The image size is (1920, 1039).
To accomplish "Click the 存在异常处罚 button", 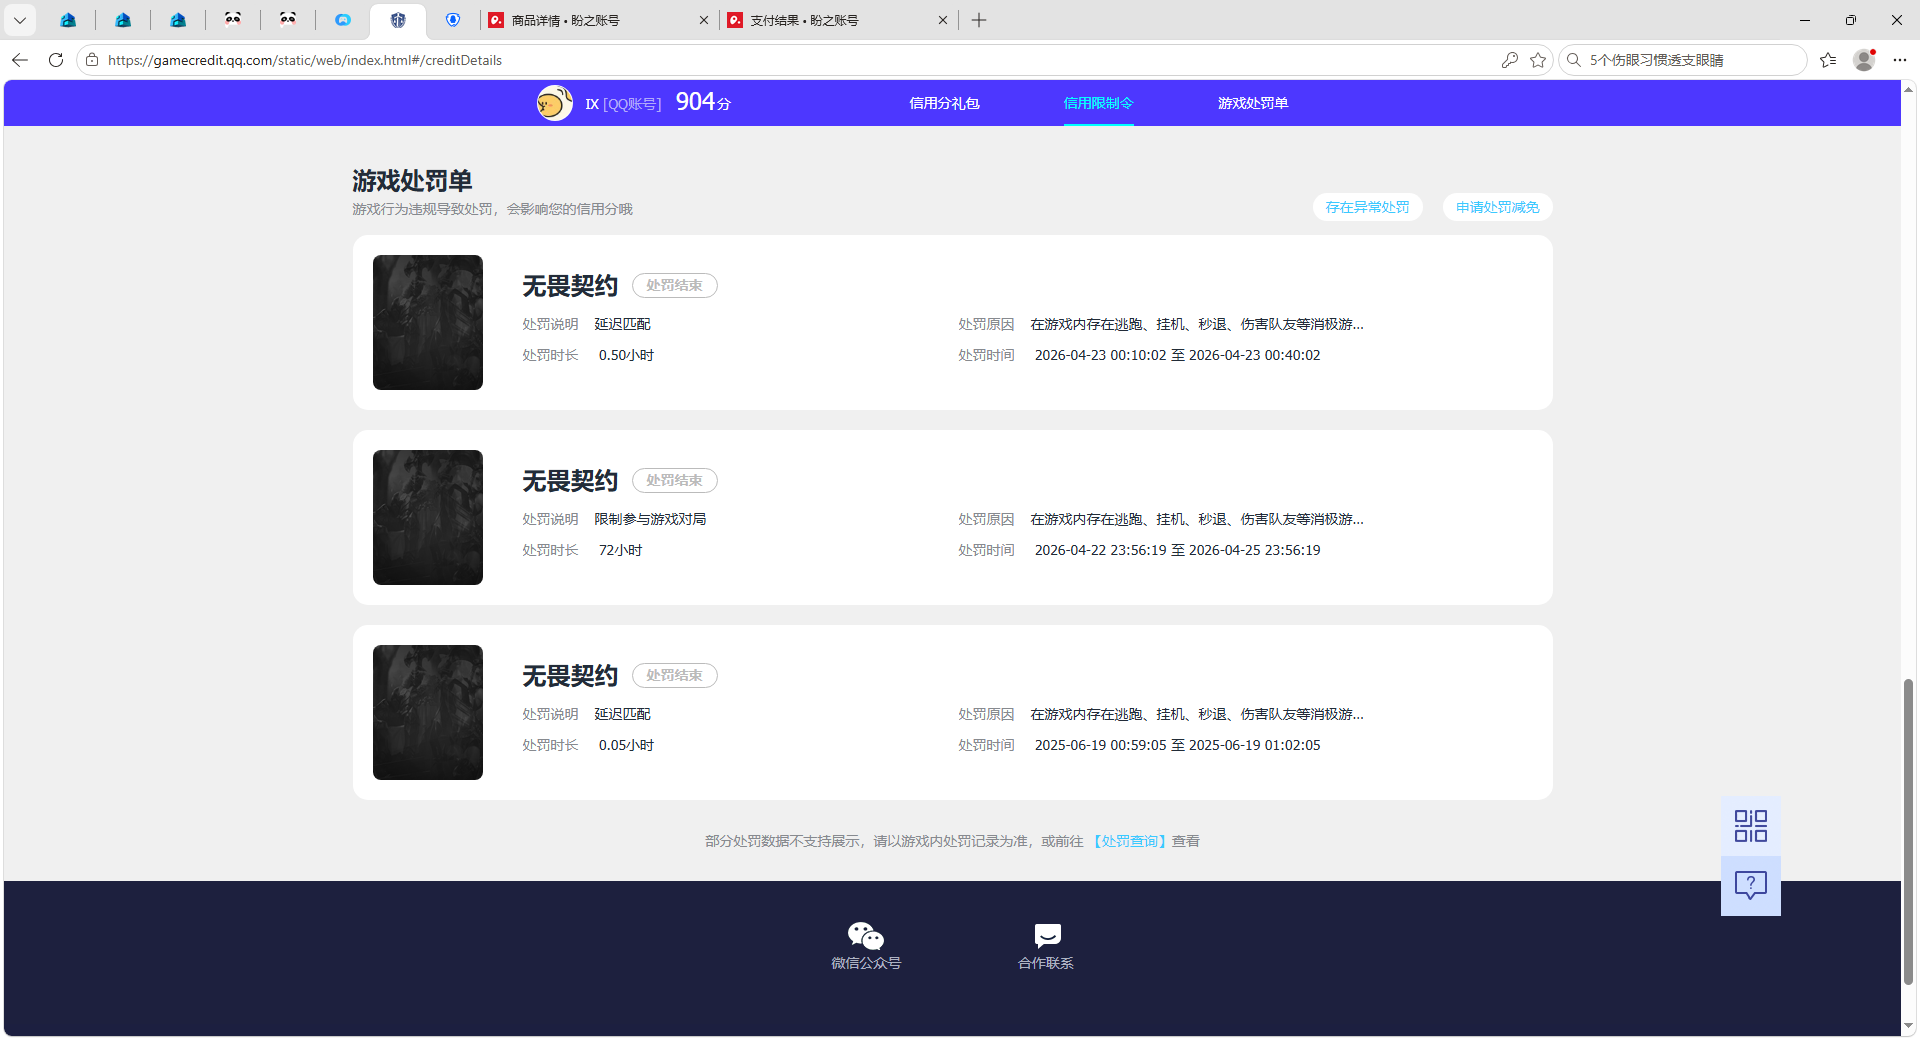I will [x=1367, y=207].
